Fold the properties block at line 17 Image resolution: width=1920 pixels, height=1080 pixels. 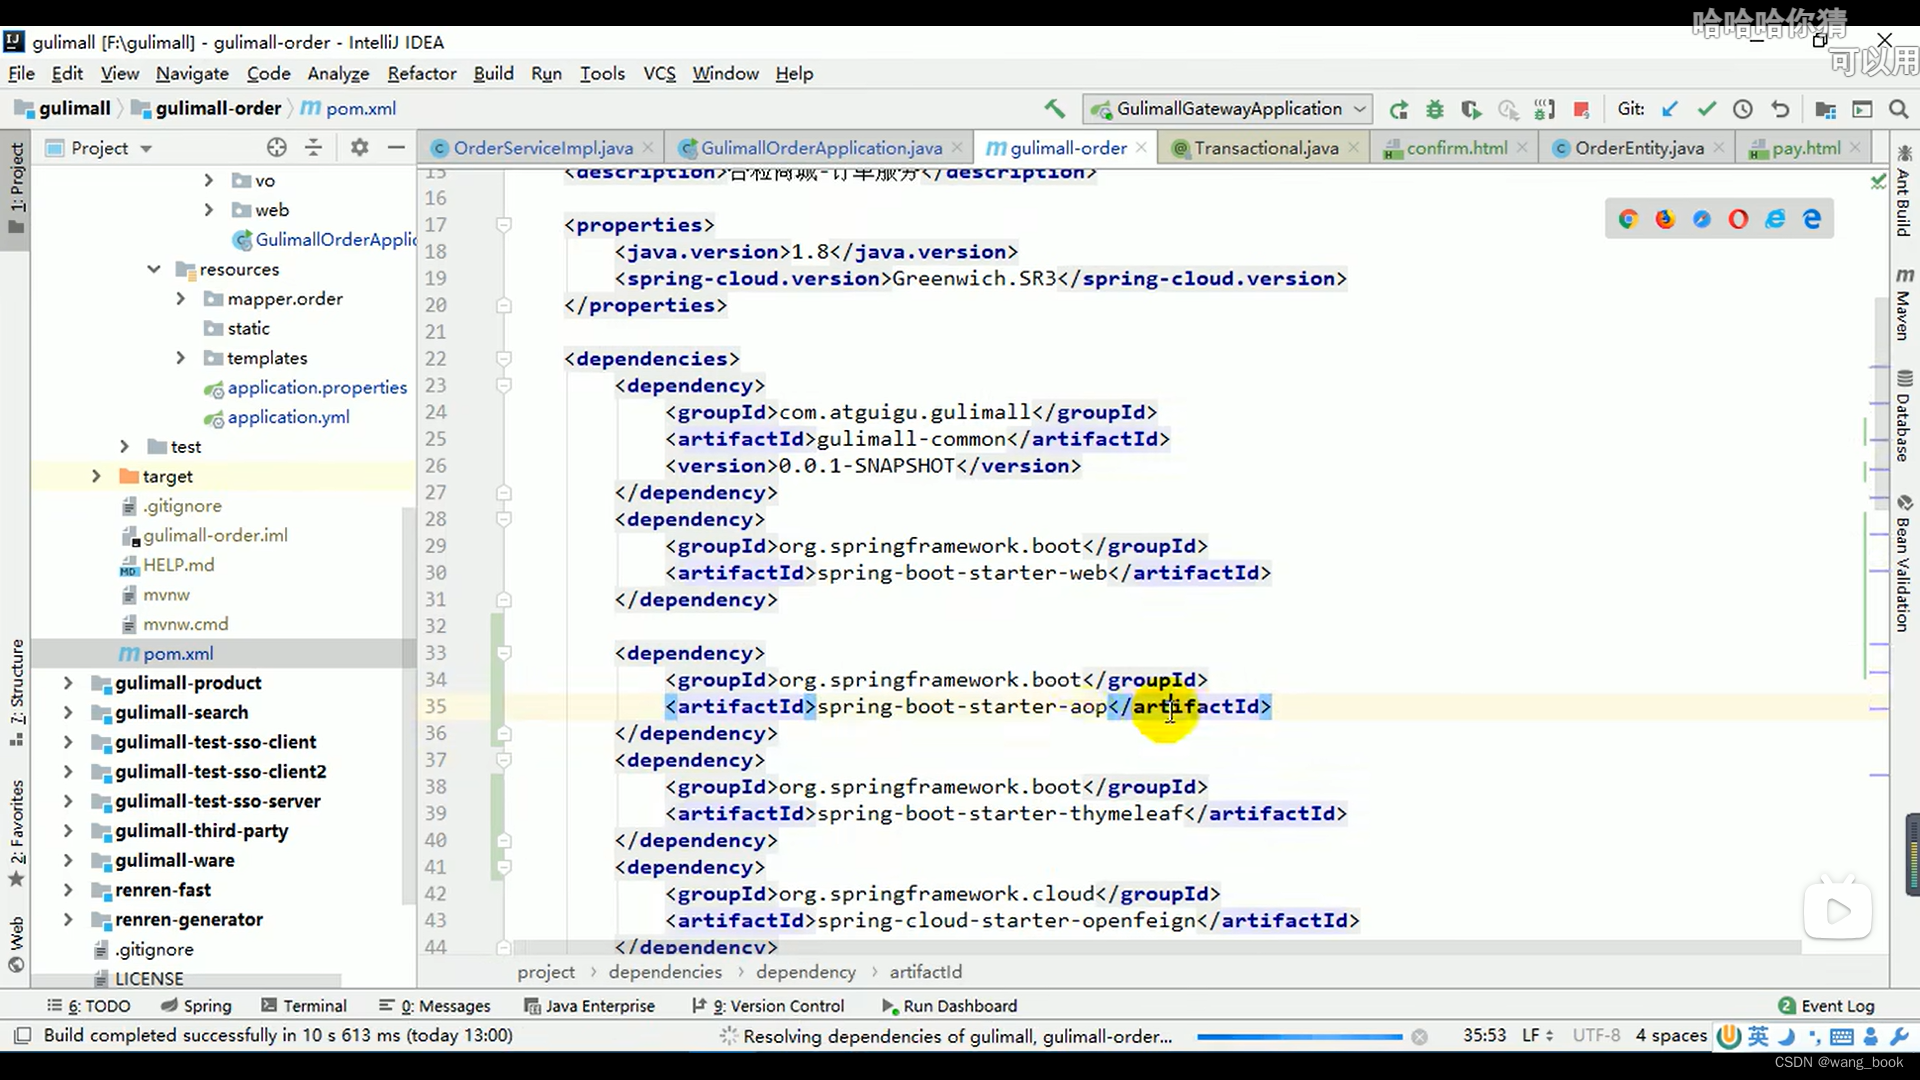point(504,225)
